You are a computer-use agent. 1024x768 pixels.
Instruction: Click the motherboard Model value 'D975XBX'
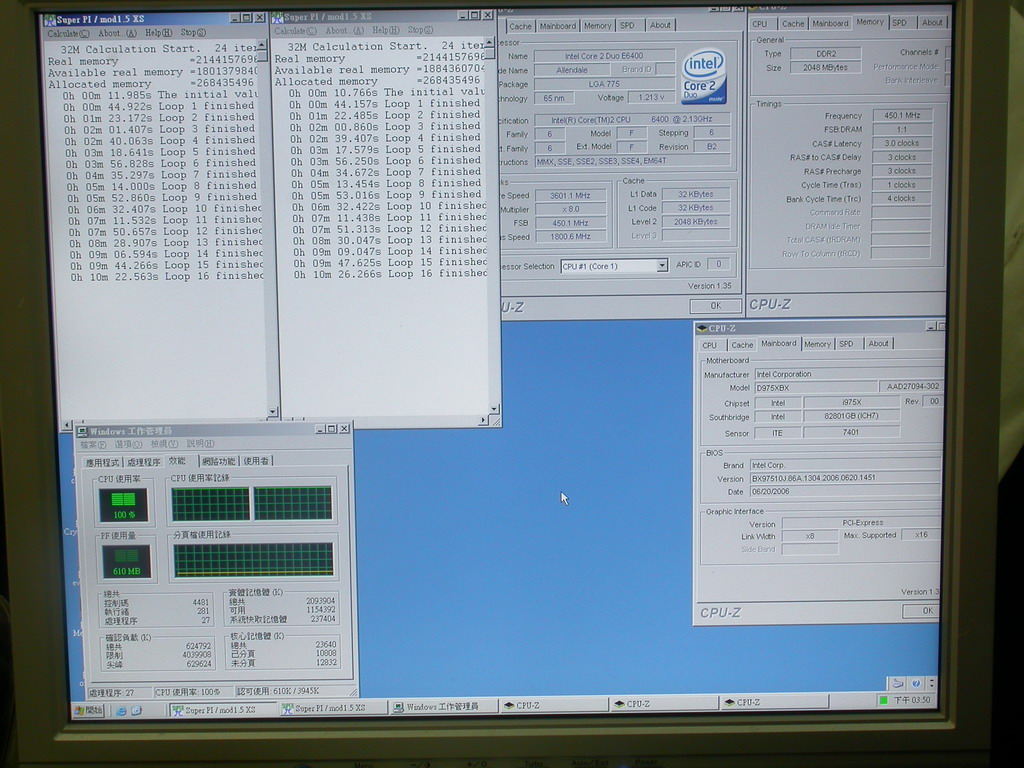pyautogui.click(x=816, y=388)
